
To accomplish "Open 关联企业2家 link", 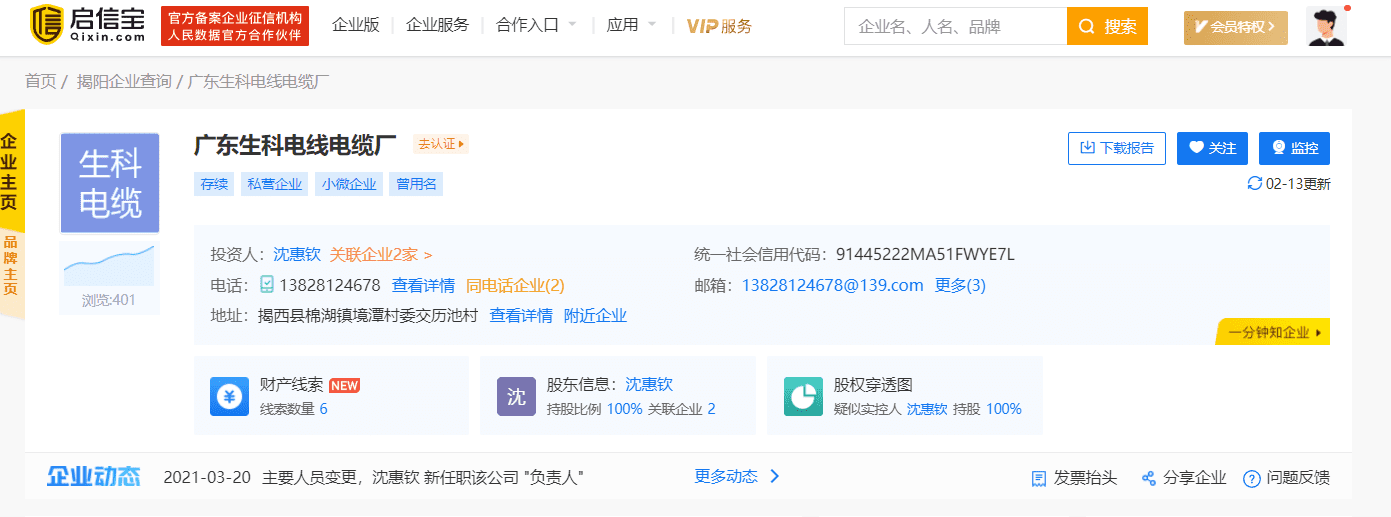I will (x=381, y=255).
